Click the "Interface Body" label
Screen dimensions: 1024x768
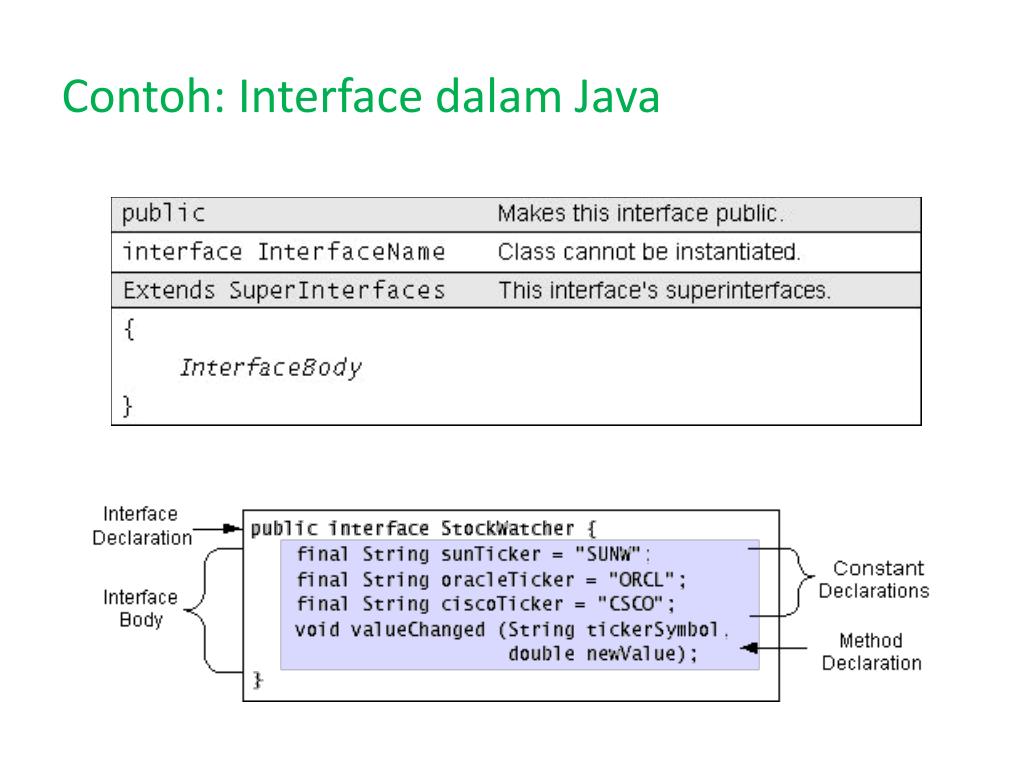point(140,609)
